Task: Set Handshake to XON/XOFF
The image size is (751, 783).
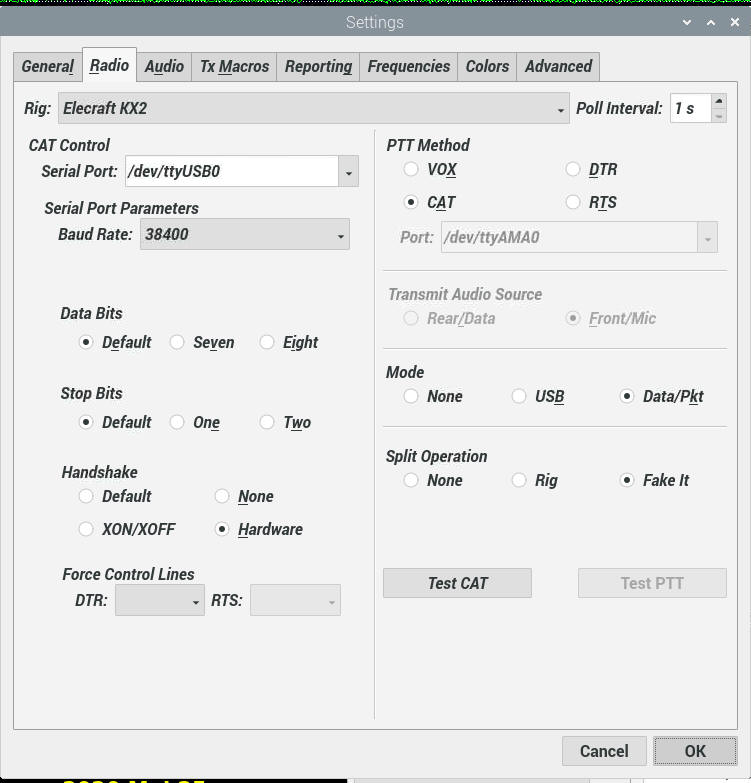Action: click(87, 529)
